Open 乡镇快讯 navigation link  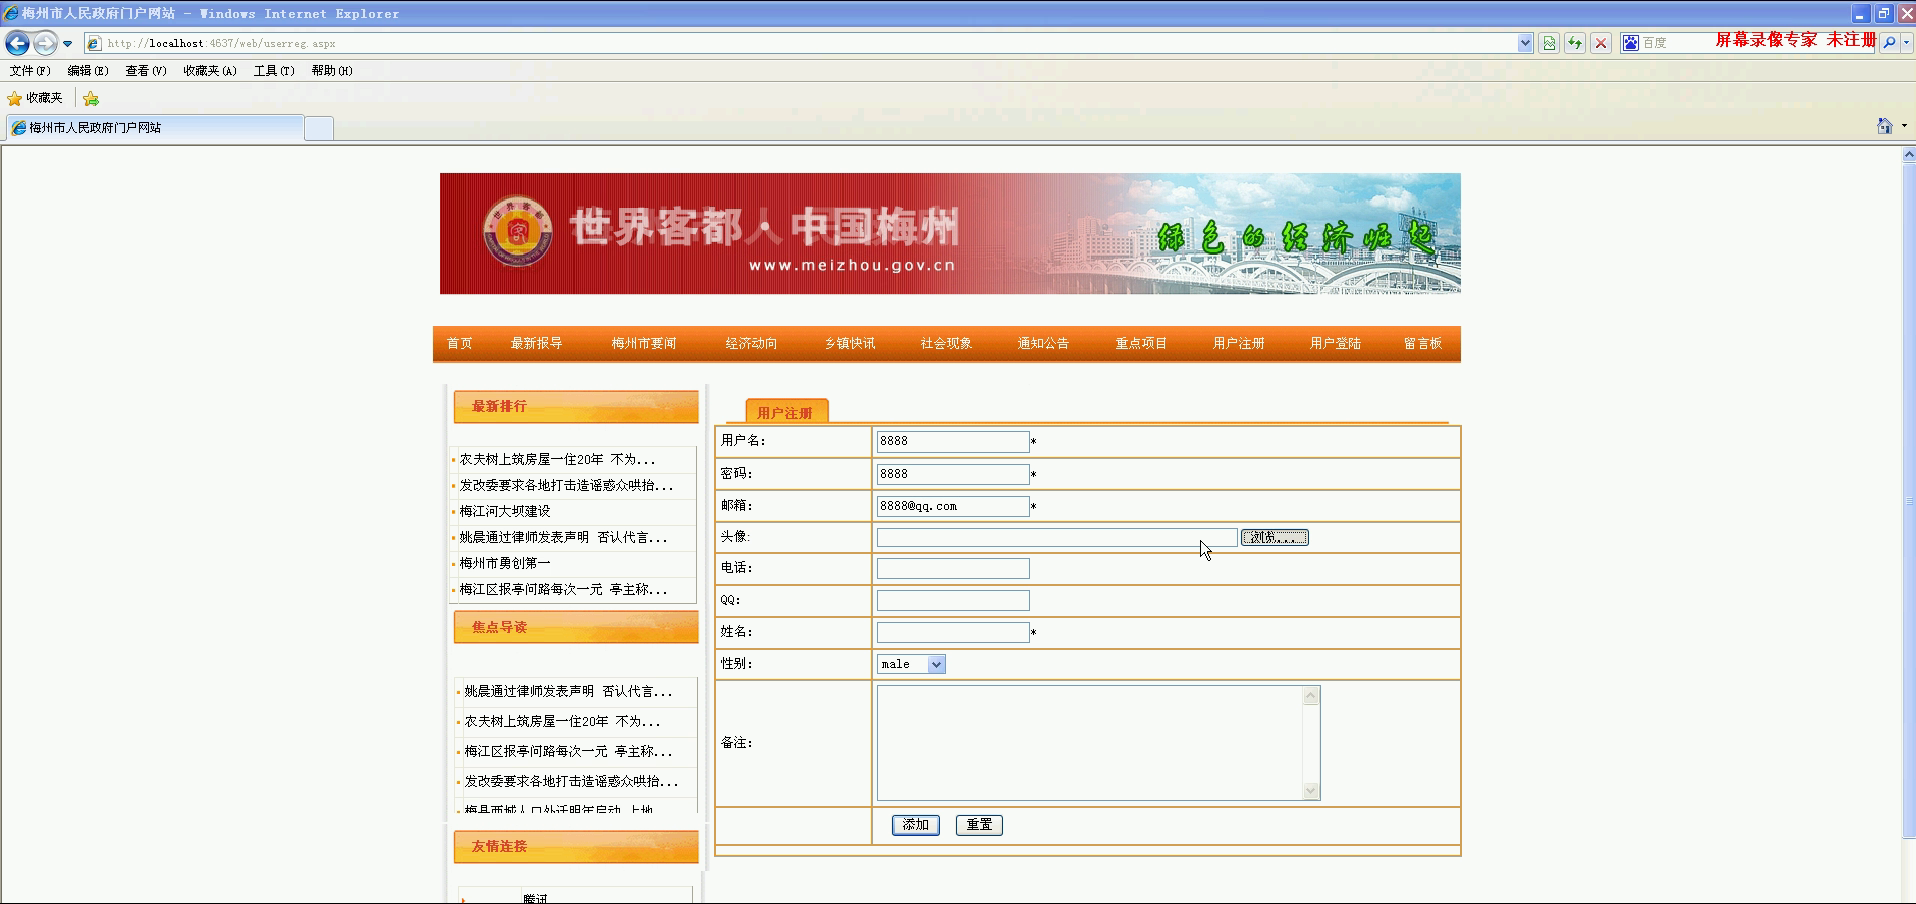coord(850,343)
